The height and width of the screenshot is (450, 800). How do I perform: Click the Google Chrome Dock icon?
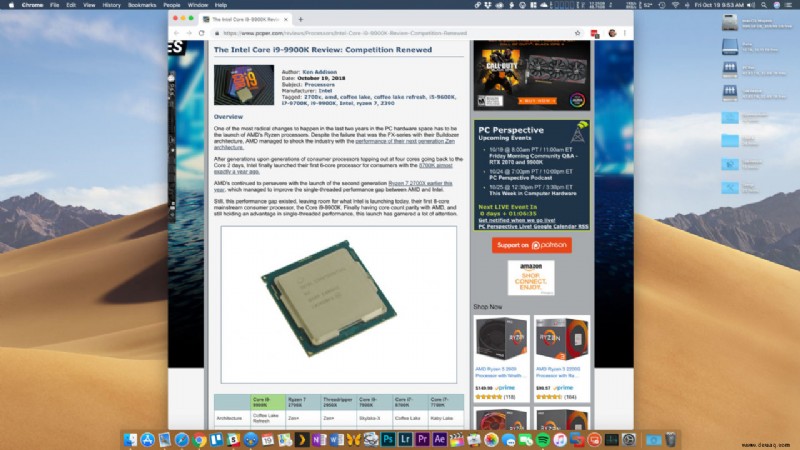click(x=199, y=440)
